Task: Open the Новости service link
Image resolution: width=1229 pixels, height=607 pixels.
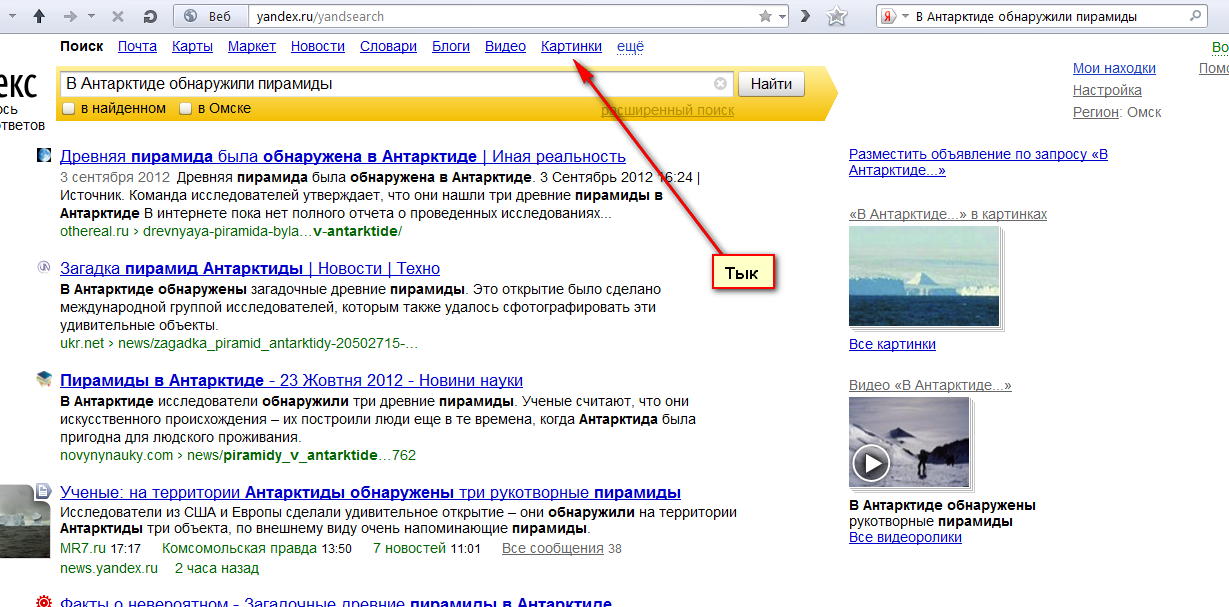Action: point(318,46)
